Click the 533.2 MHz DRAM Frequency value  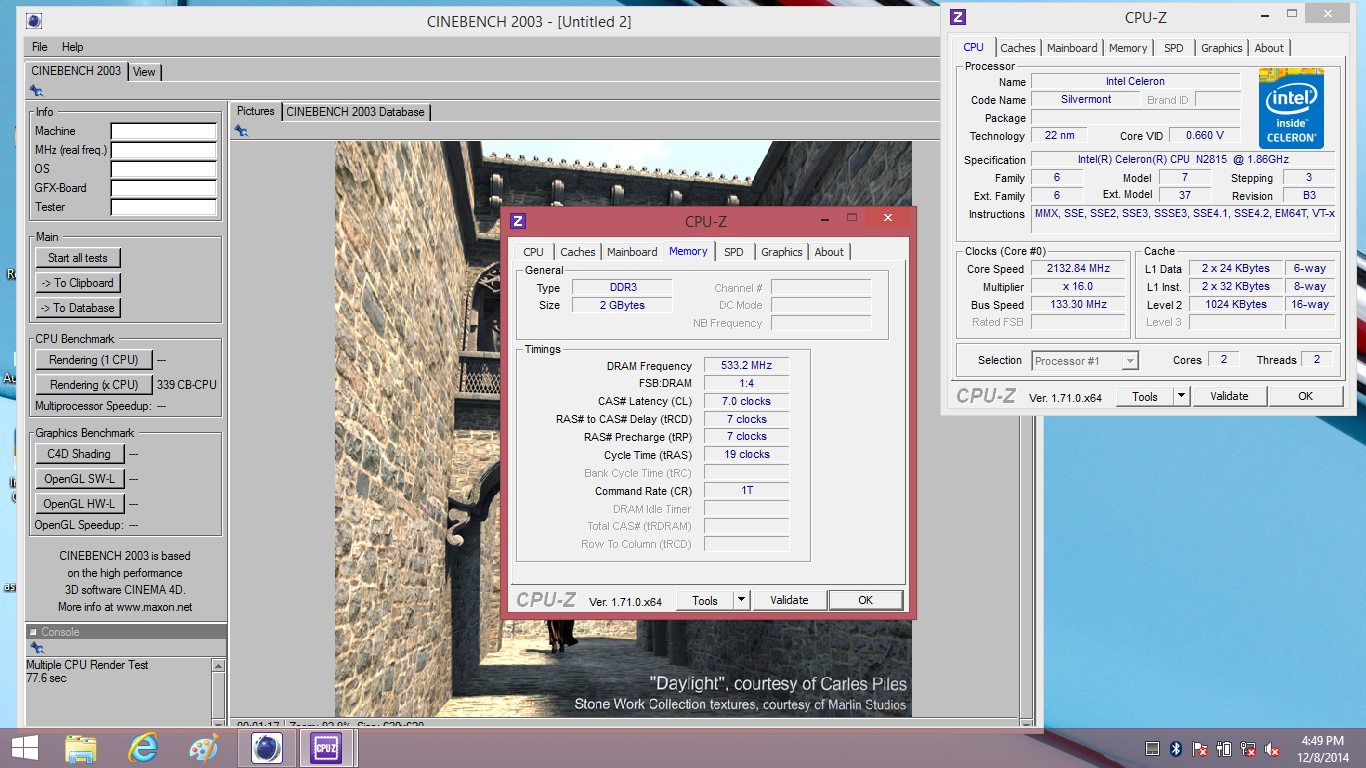(747, 366)
